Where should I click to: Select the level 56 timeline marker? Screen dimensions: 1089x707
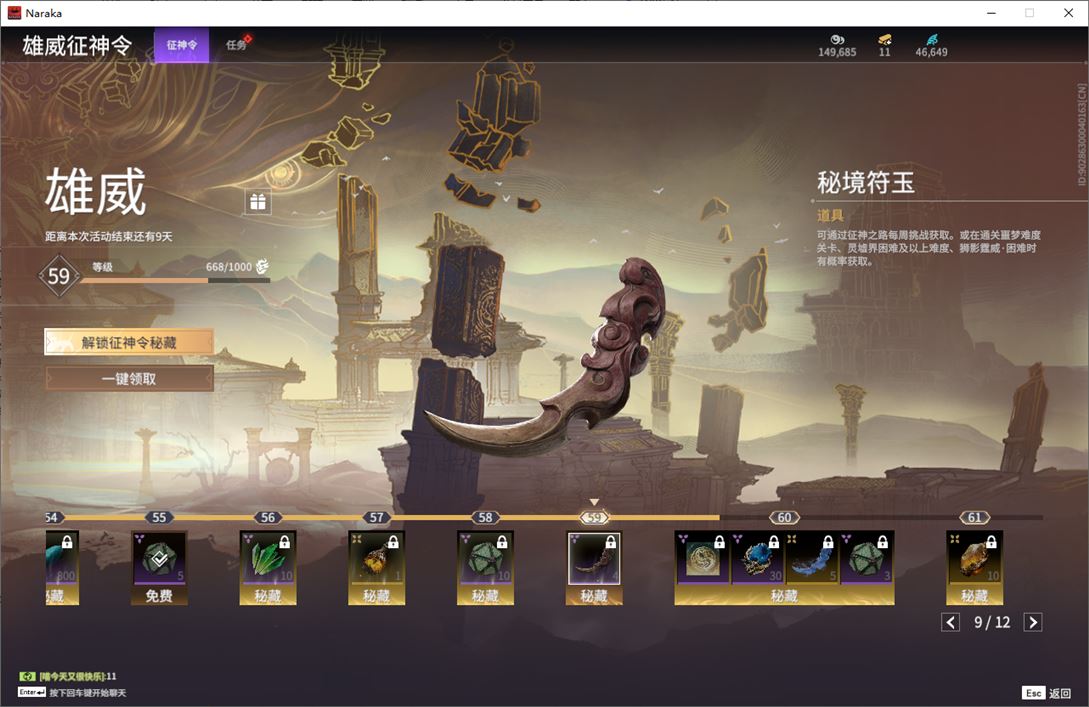pos(267,517)
